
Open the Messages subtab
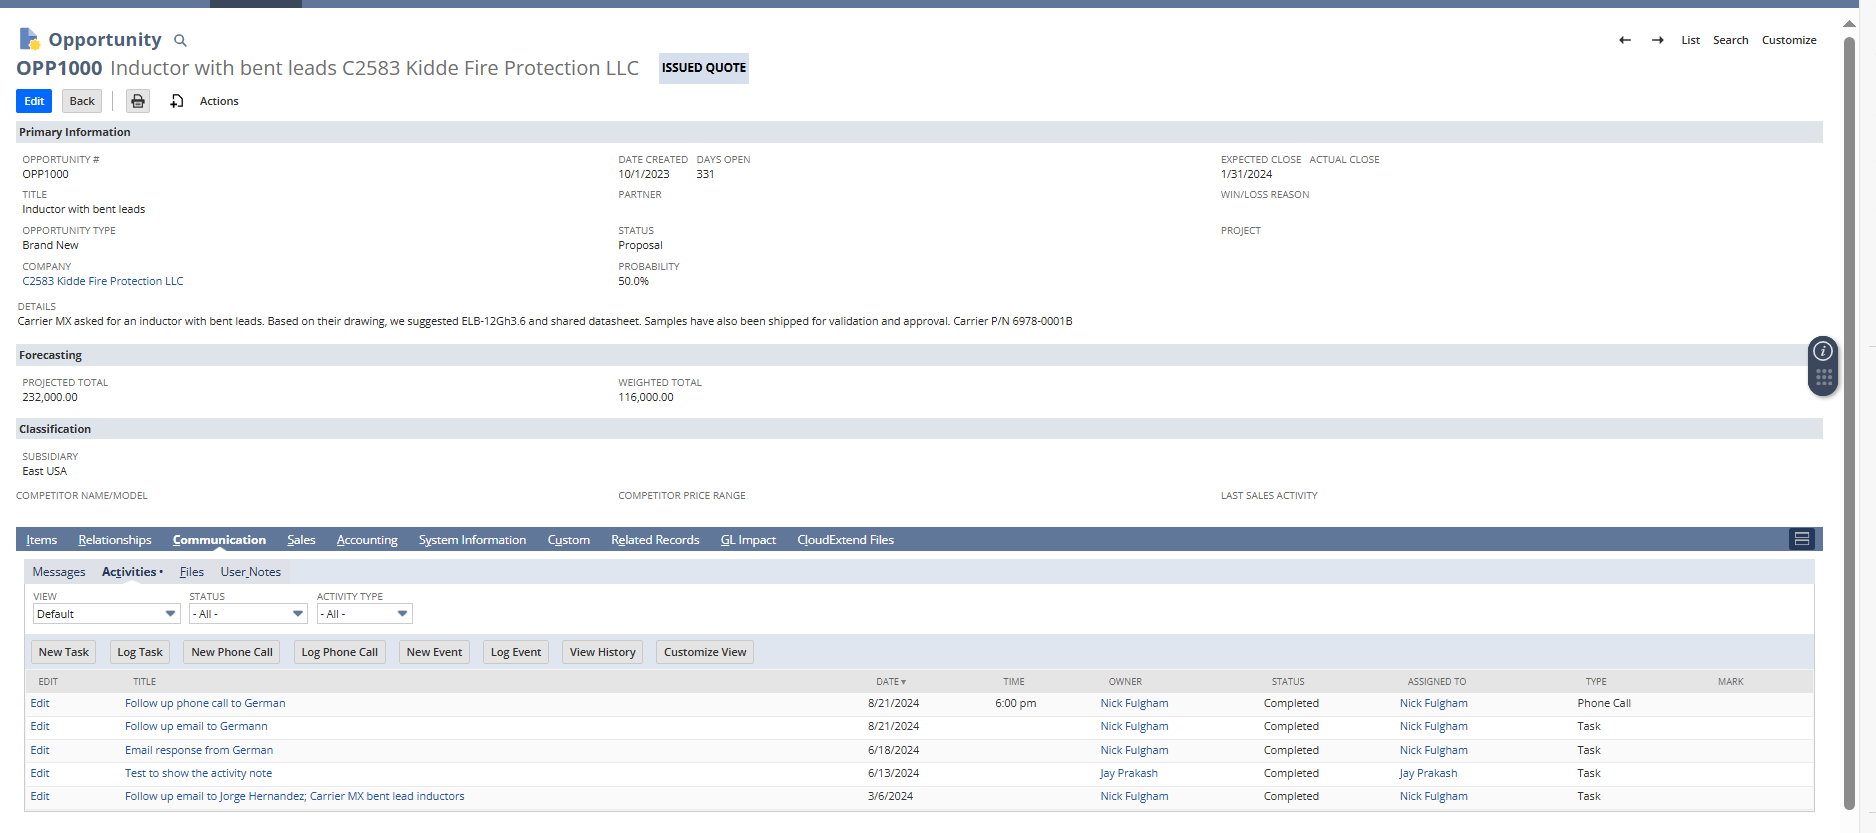(59, 572)
